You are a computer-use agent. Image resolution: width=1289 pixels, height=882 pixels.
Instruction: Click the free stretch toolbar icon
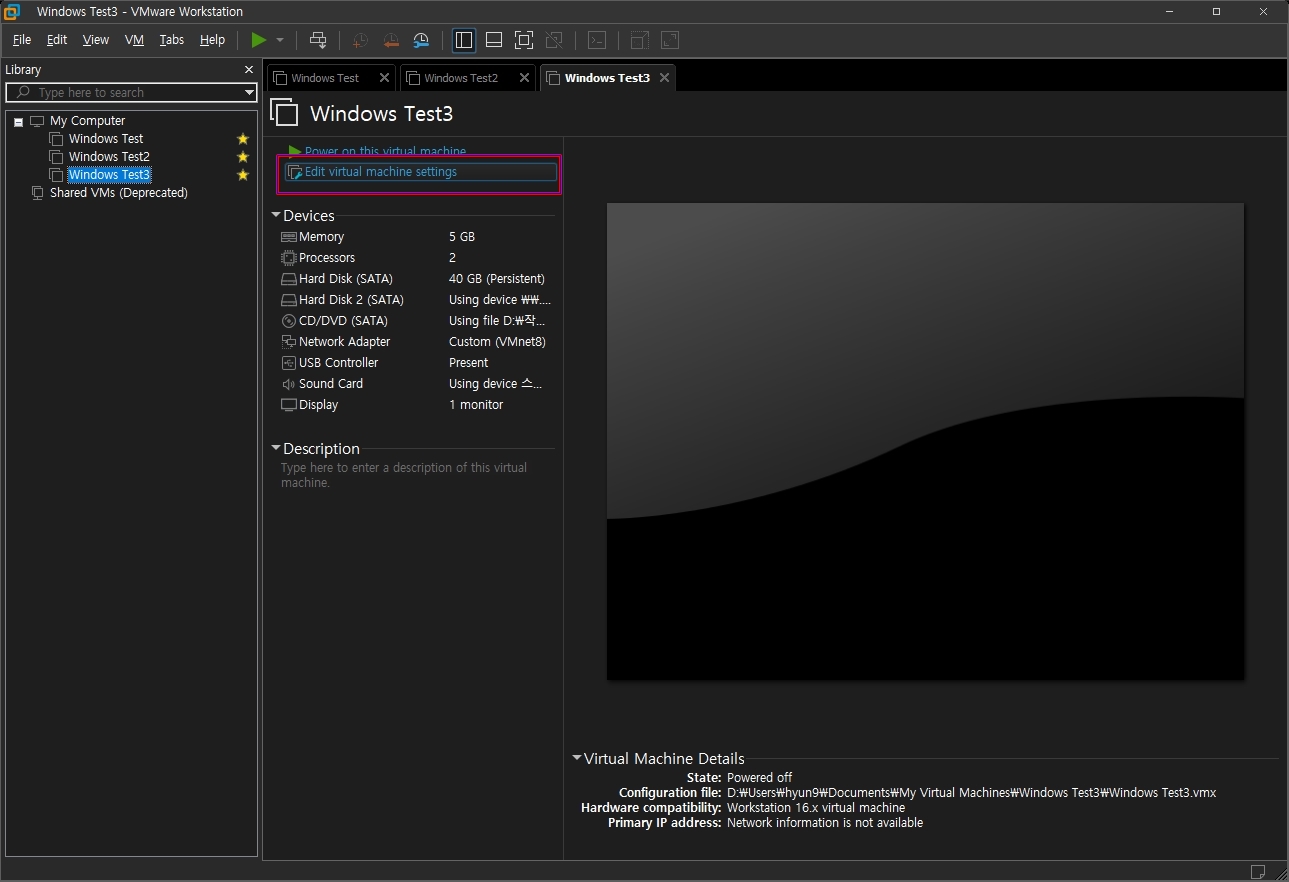click(x=670, y=40)
